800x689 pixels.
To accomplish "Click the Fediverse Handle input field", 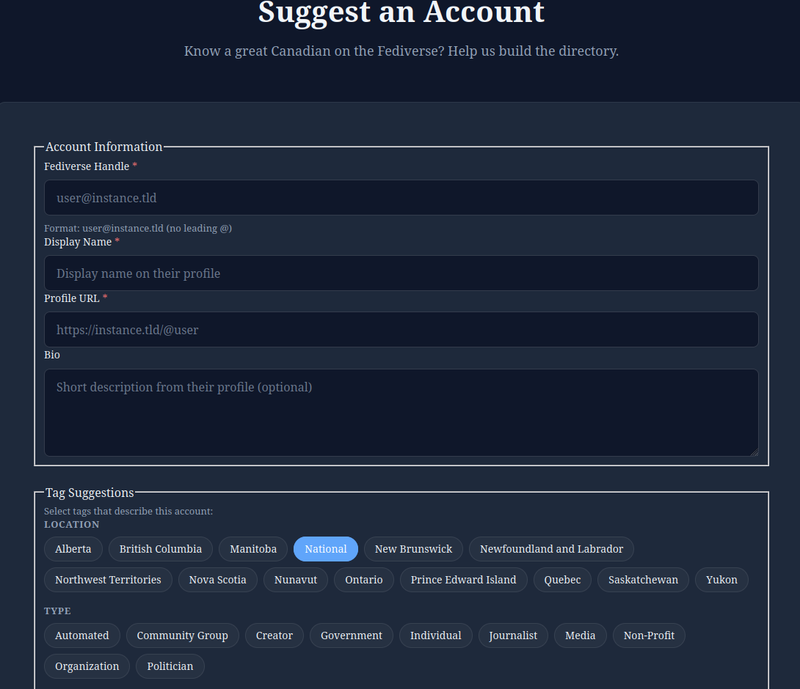I will point(400,197).
